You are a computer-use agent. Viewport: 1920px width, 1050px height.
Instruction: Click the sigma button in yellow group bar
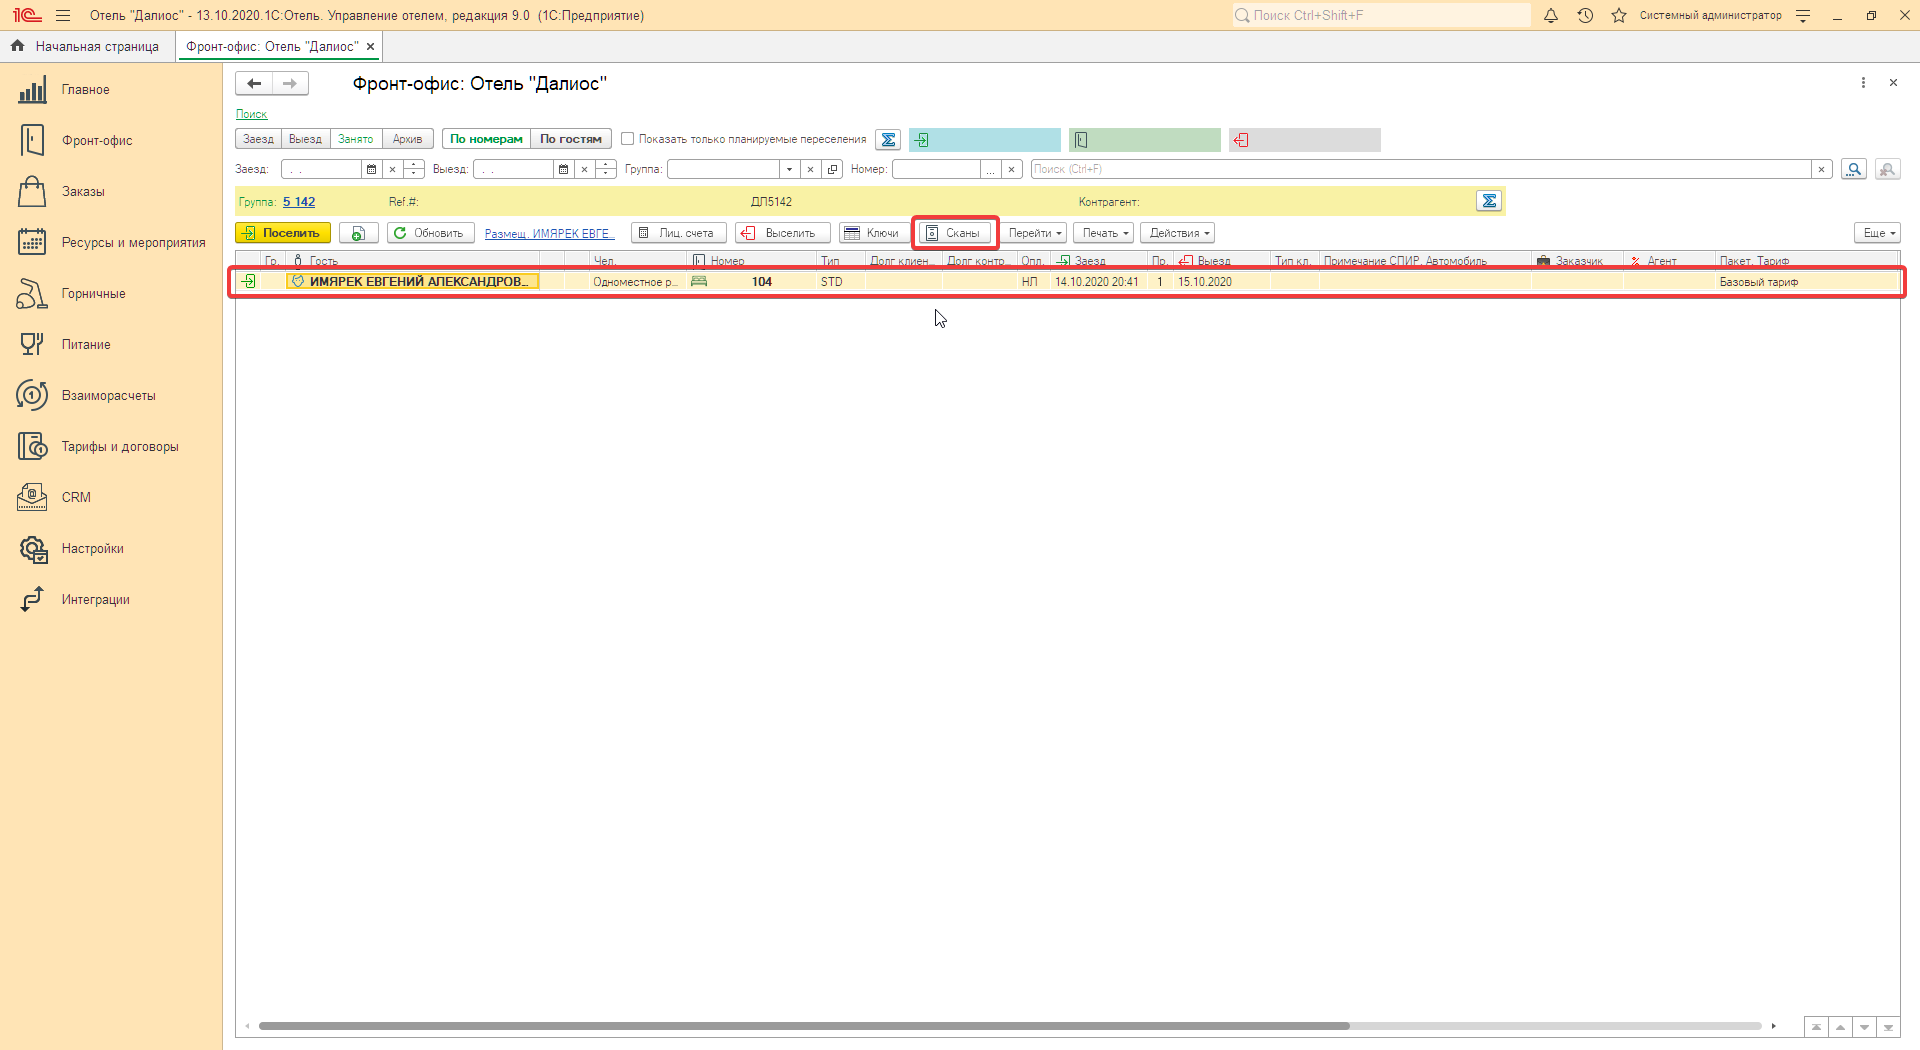pos(1489,202)
